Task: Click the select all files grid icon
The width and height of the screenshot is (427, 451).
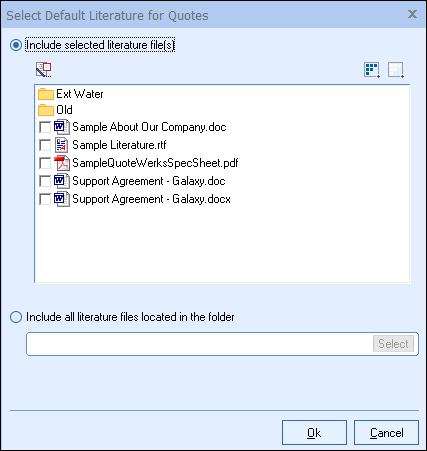Action: coord(372,70)
